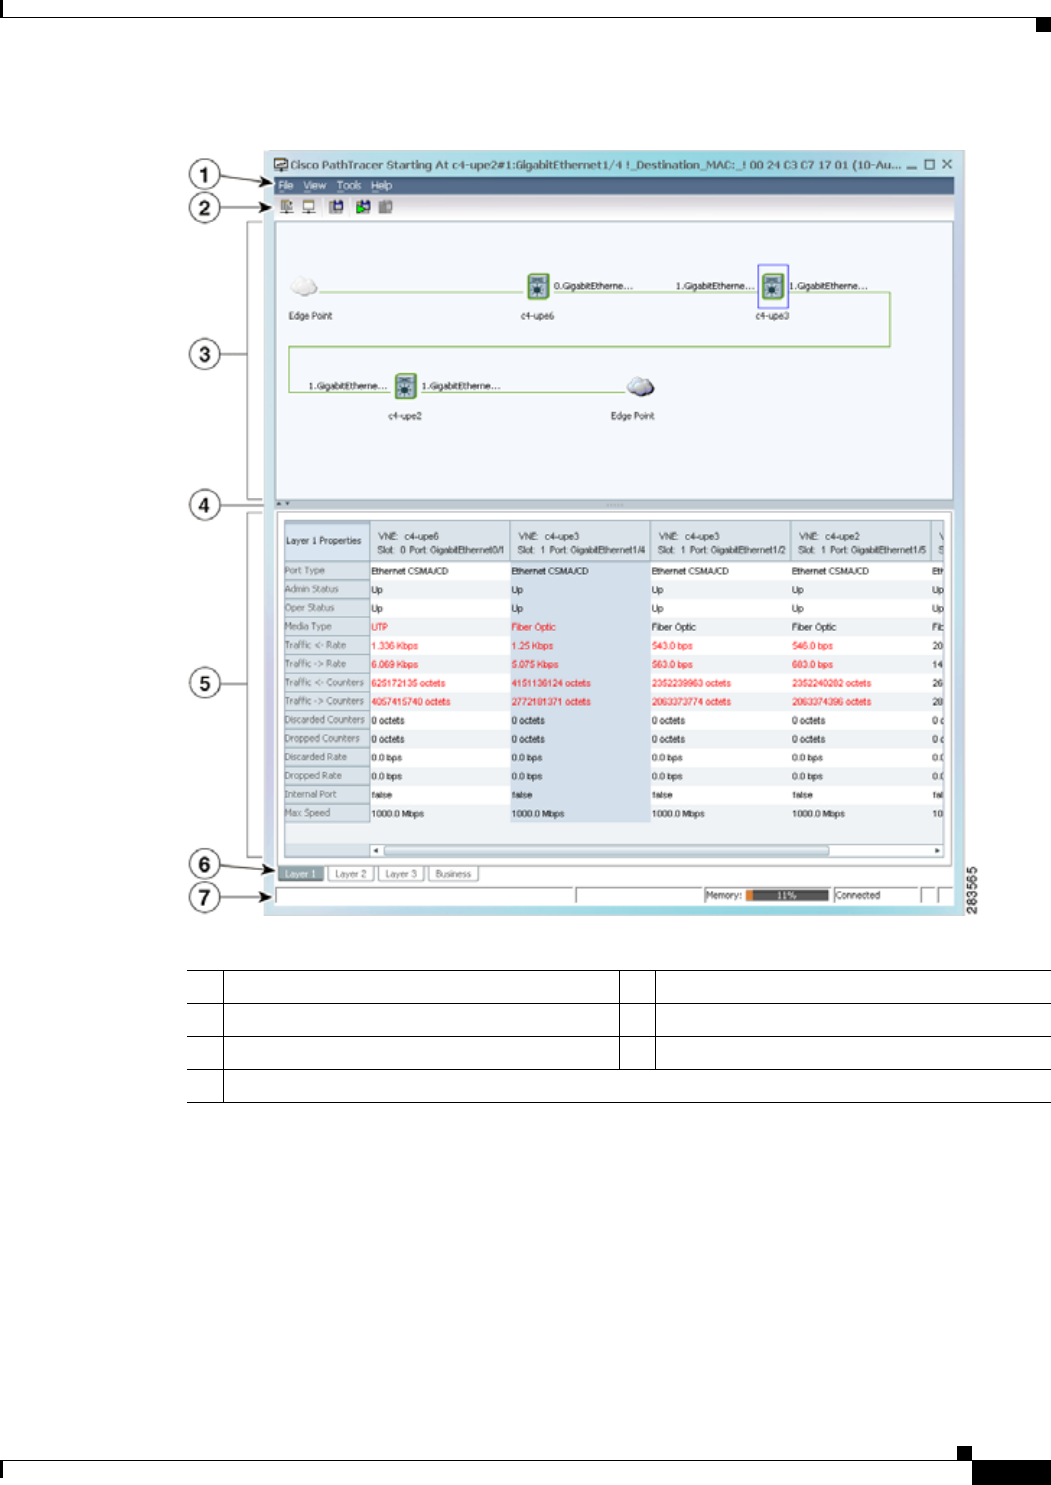Open the View menu

[x=315, y=185]
